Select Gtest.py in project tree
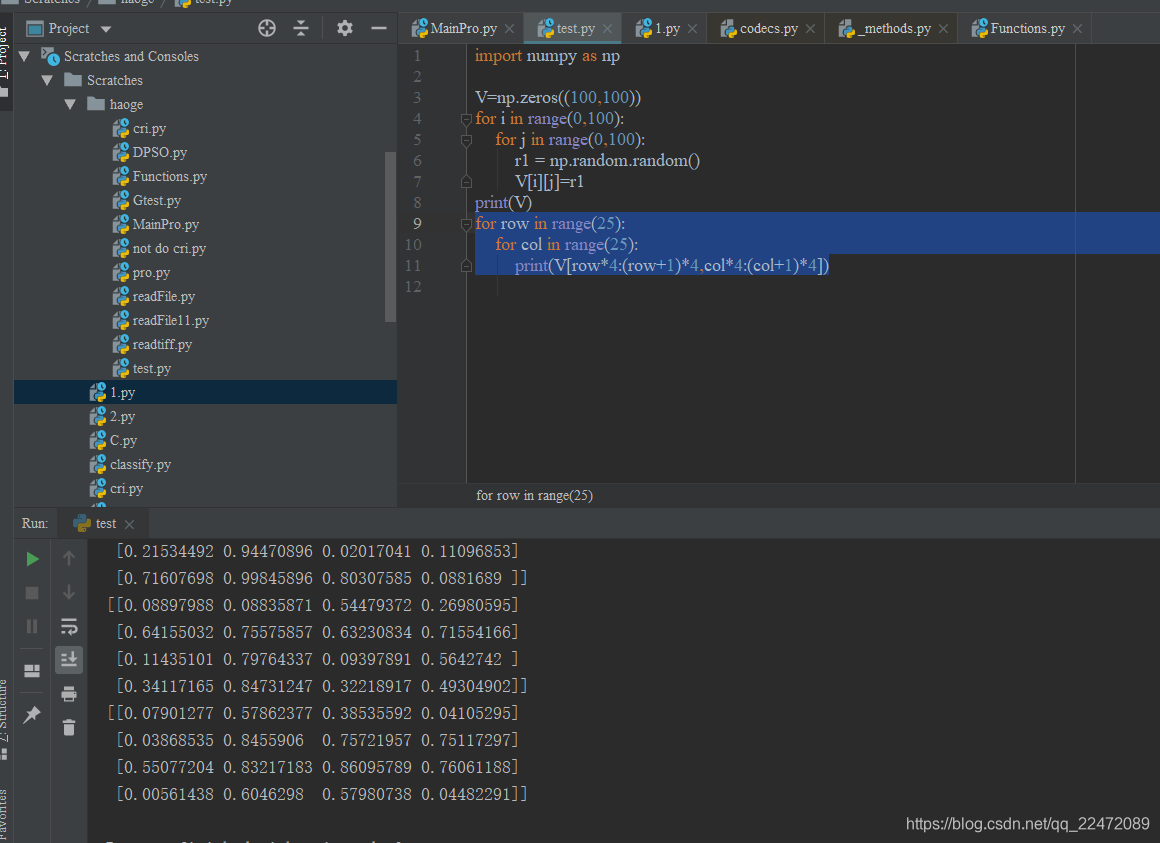Screen dimensions: 1160x843 coord(157,200)
